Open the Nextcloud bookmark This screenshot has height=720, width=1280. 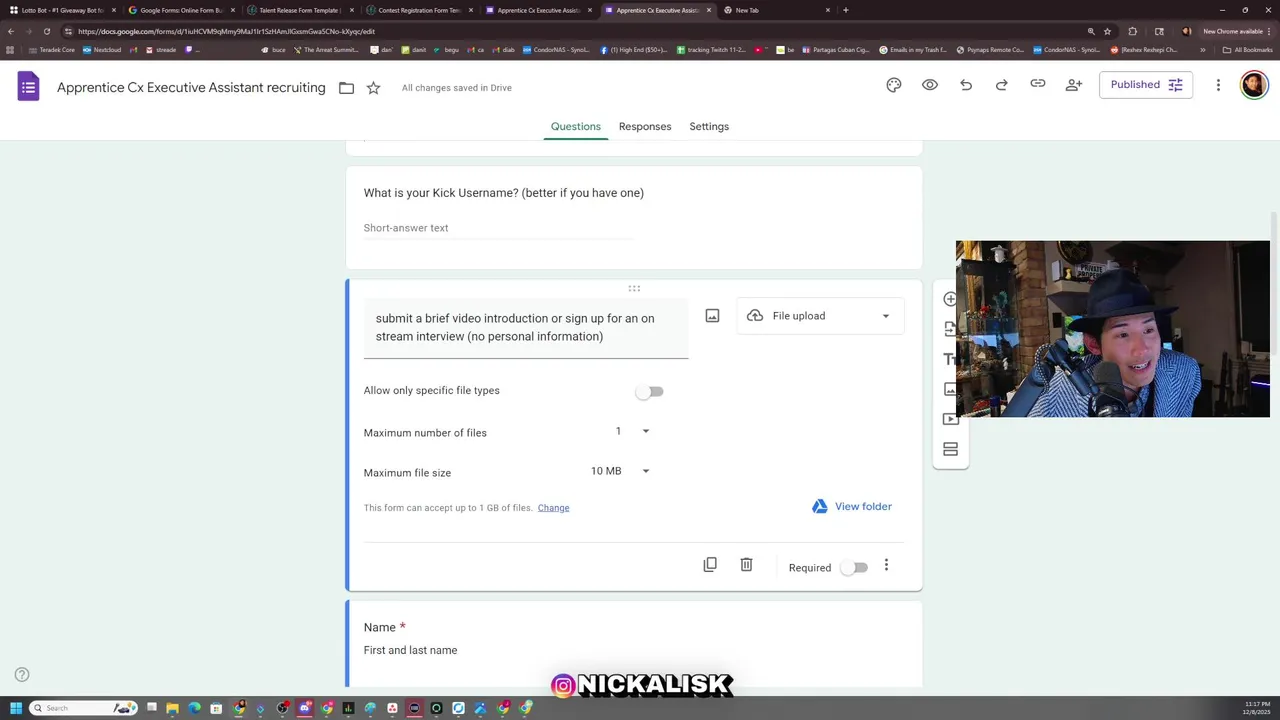[102, 50]
